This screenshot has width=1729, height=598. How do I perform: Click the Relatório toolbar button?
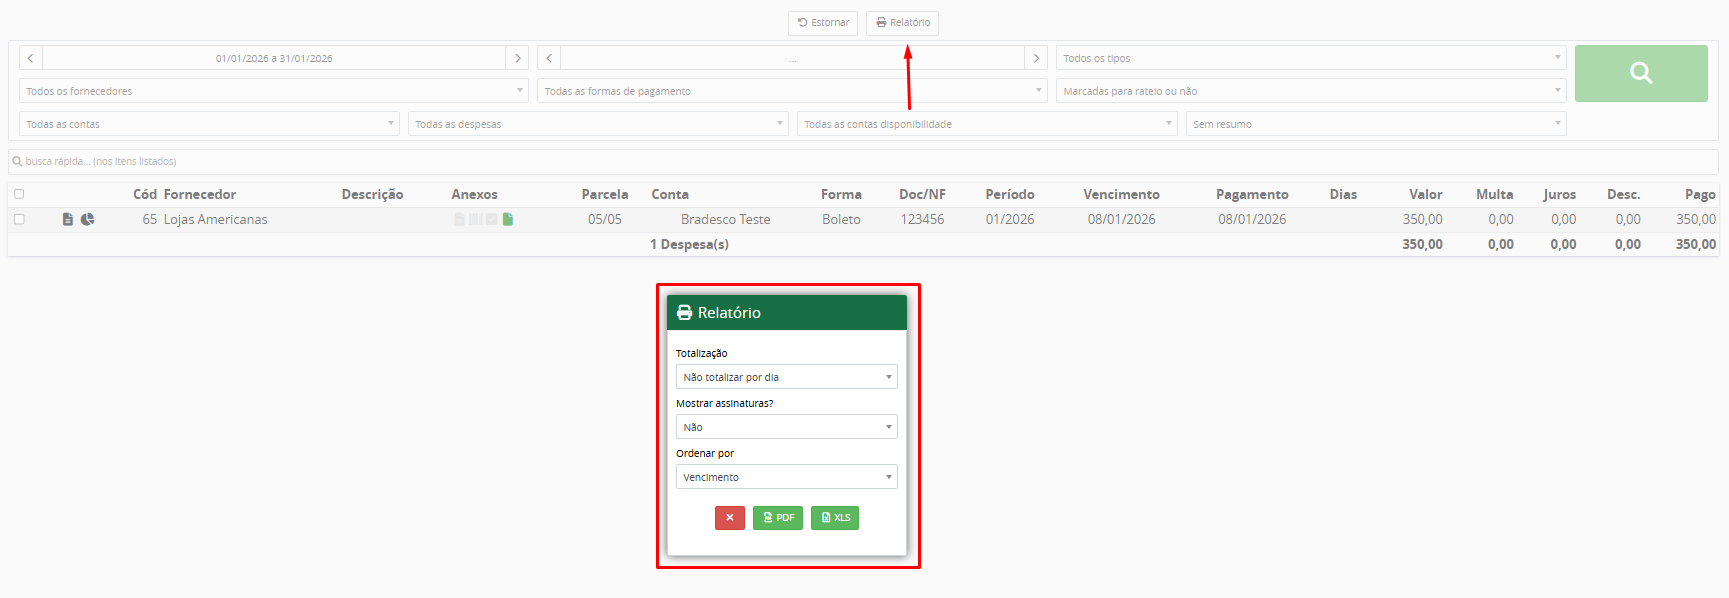coord(902,23)
